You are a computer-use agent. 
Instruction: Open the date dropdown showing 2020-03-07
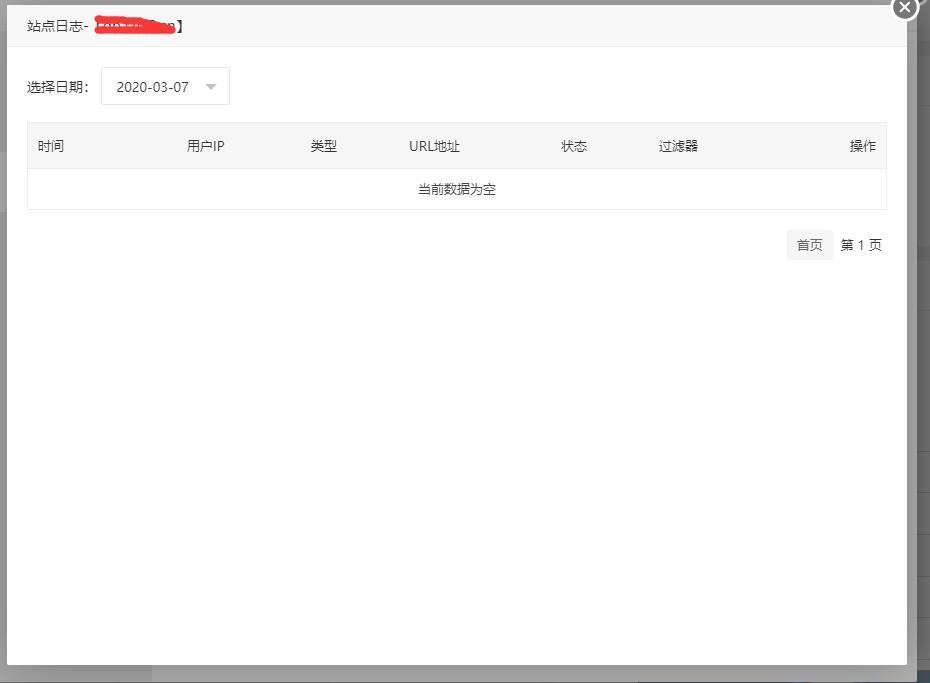point(165,87)
